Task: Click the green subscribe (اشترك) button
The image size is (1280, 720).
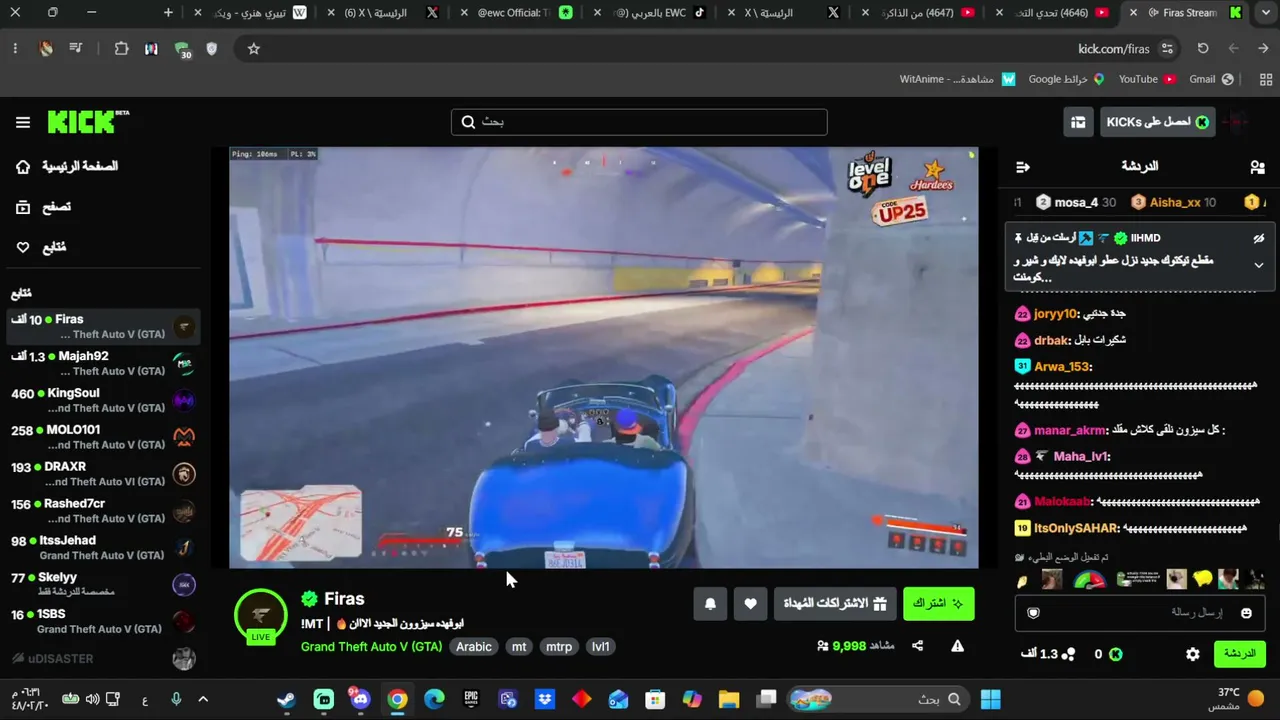Action: pyautogui.click(x=938, y=603)
